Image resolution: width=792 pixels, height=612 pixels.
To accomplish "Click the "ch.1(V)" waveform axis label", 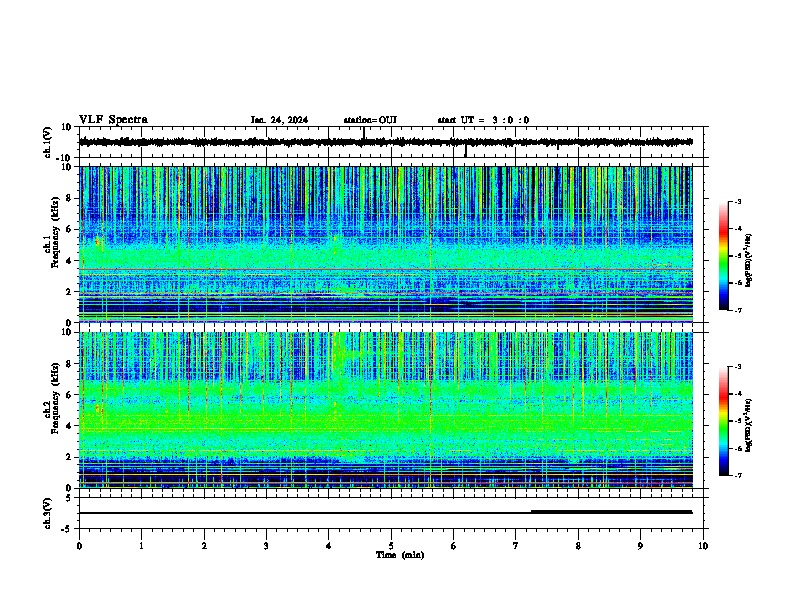I will [x=48, y=142].
